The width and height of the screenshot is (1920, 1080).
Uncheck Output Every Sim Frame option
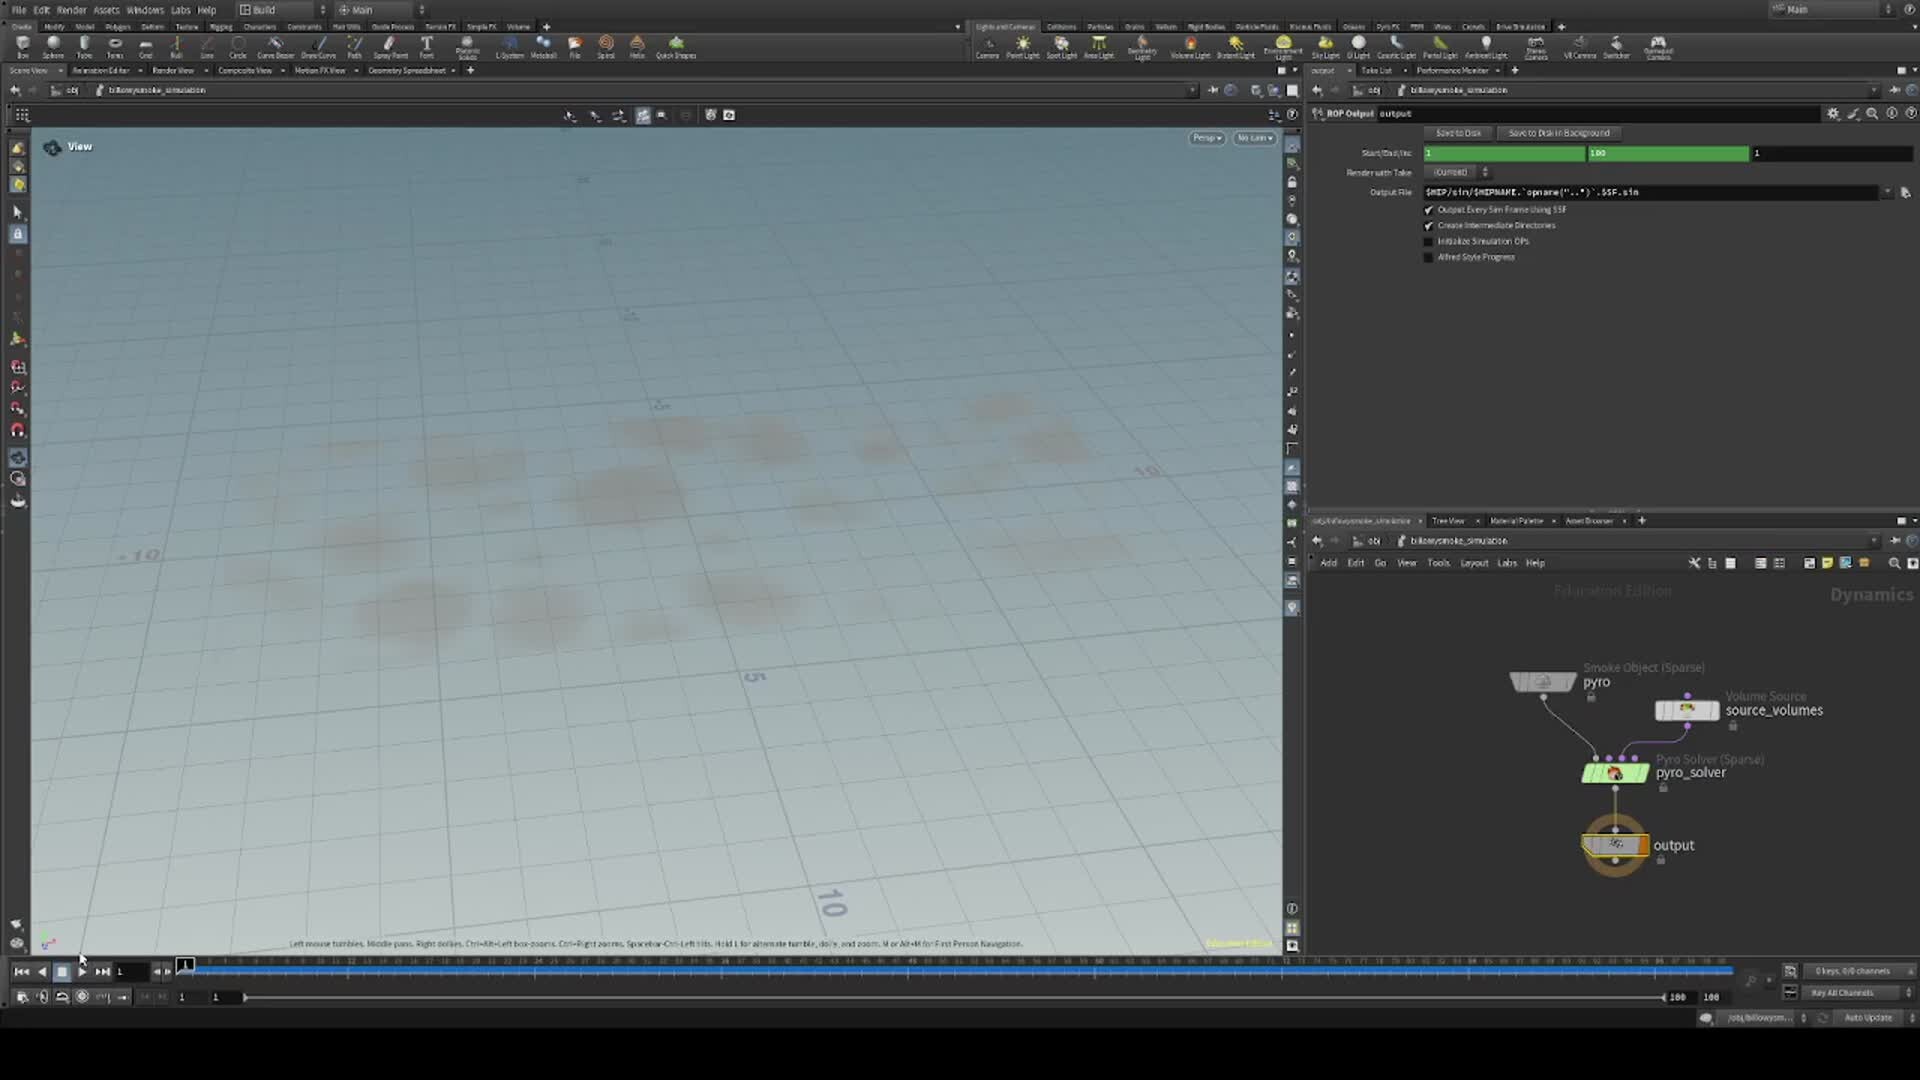click(x=1429, y=210)
